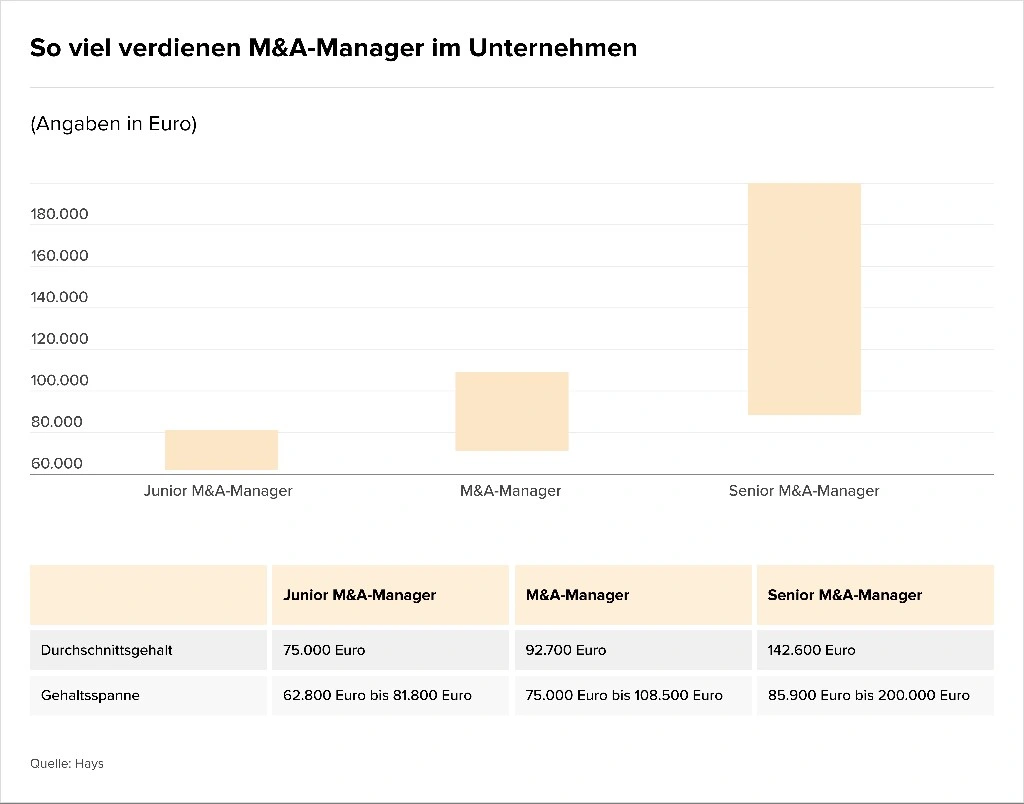Image resolution: width=1024 pixels, height=804 pixels.
Task: Select the Gehaltsspanne row label
Action: [90, 695]
